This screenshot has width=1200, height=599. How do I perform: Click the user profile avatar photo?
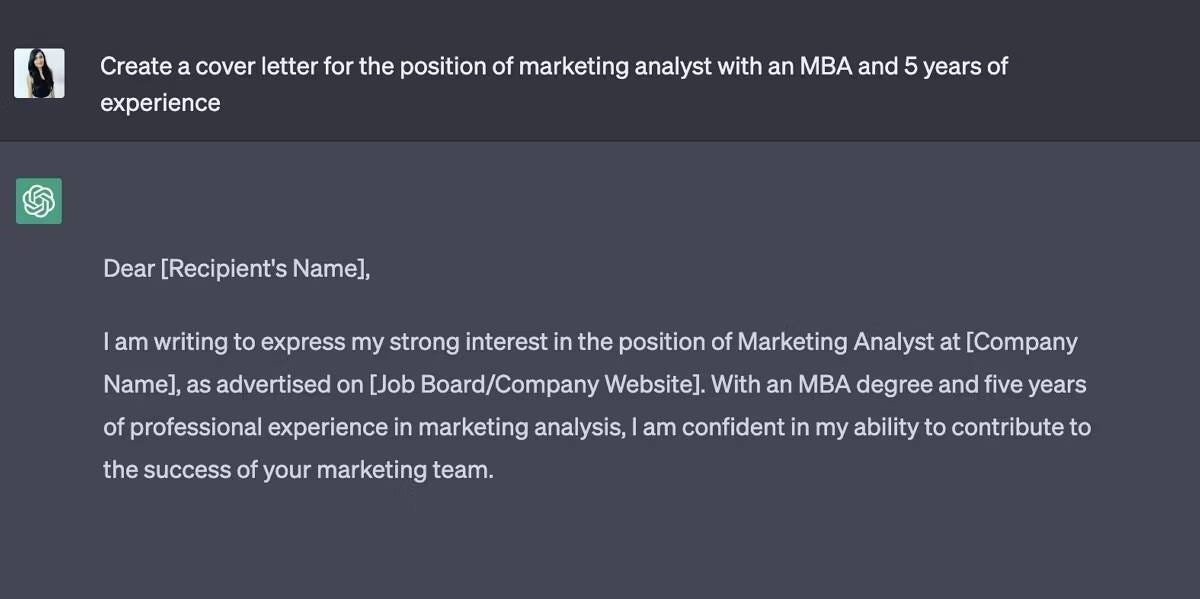[39, 74]
